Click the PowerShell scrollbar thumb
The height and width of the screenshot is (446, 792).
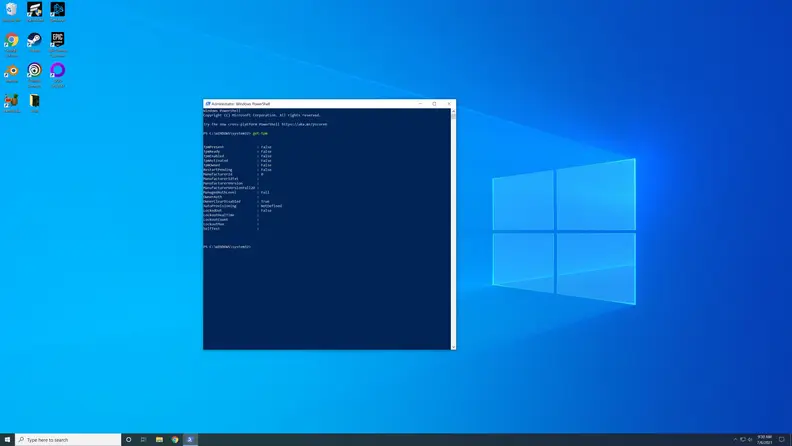pos(453,116)
